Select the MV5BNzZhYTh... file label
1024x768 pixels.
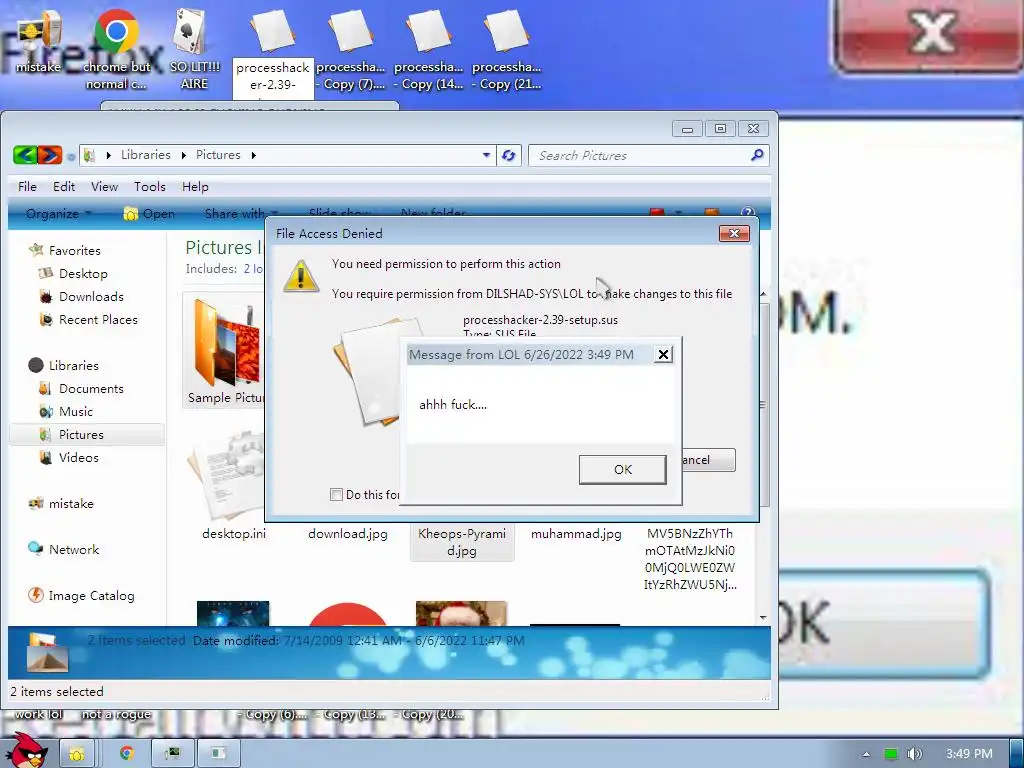pyautogui.click(x=690, y=559)
